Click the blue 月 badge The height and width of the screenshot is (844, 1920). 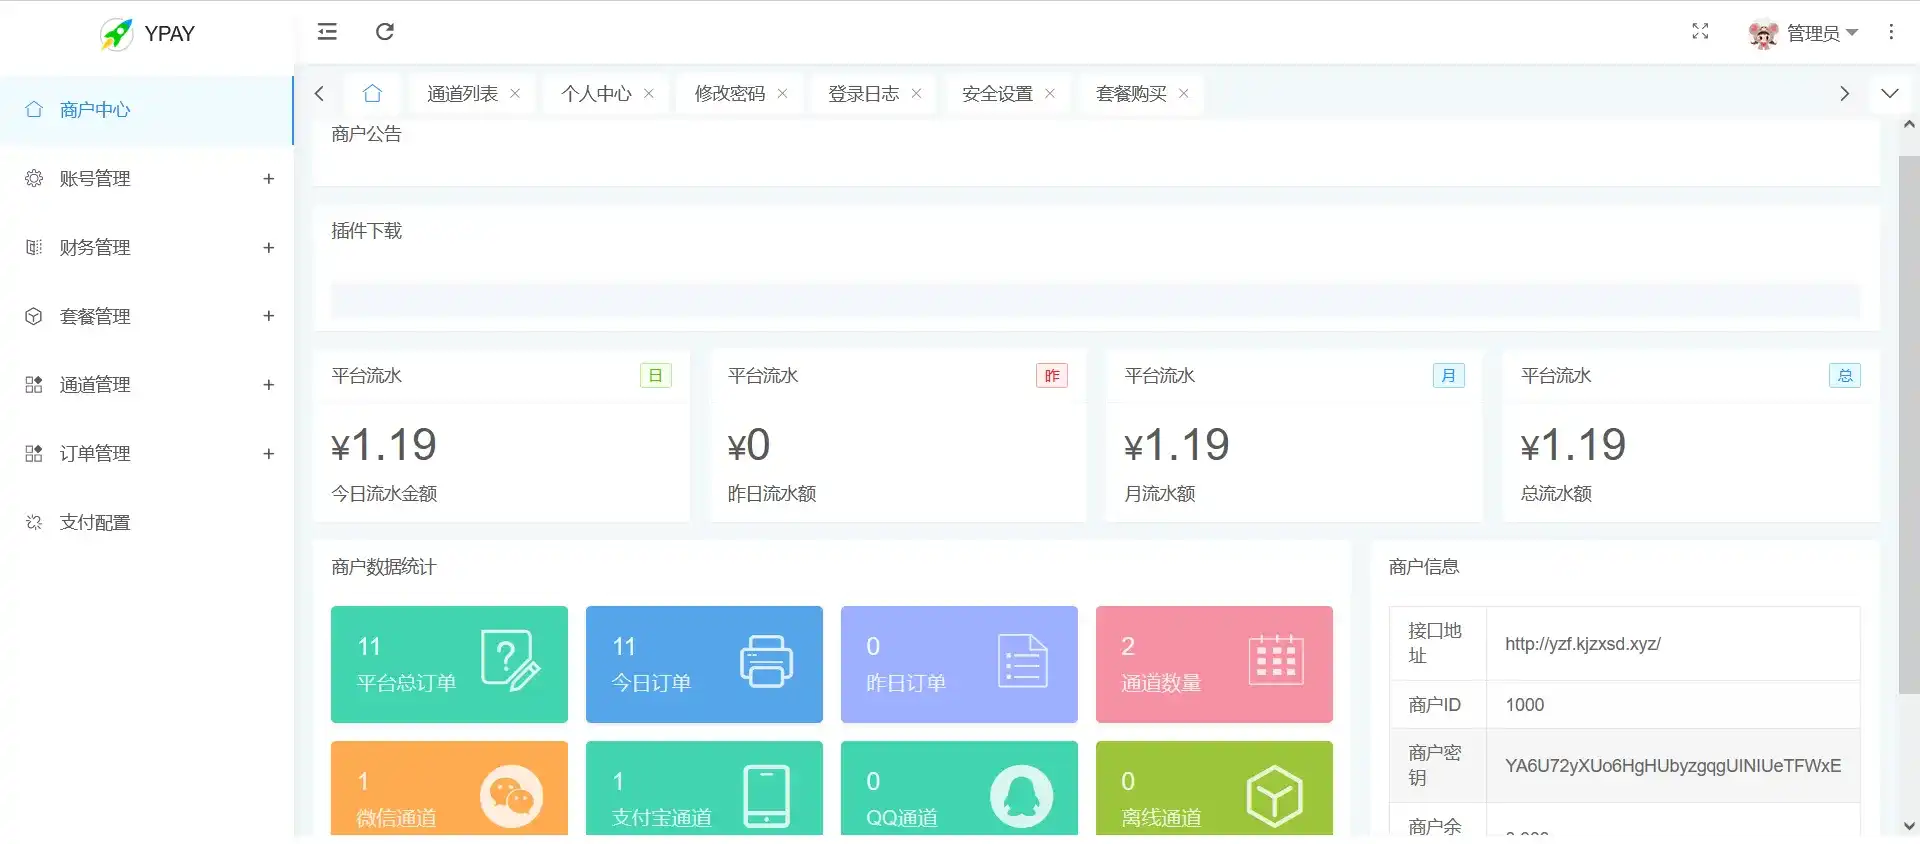[x=1449, y=376]
